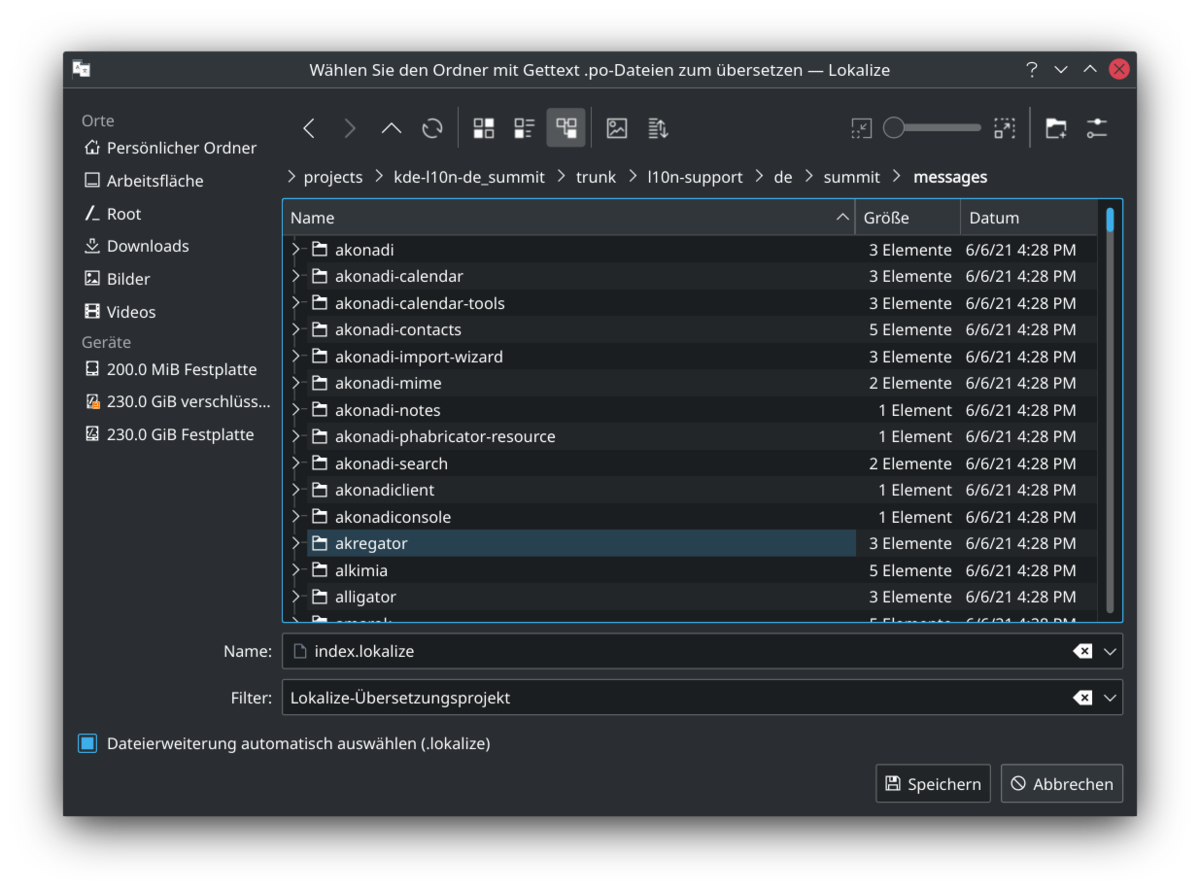This screenshot has width=1200, height=891.
Task: Click the Abbrechen button
Action: [1061, 784]
